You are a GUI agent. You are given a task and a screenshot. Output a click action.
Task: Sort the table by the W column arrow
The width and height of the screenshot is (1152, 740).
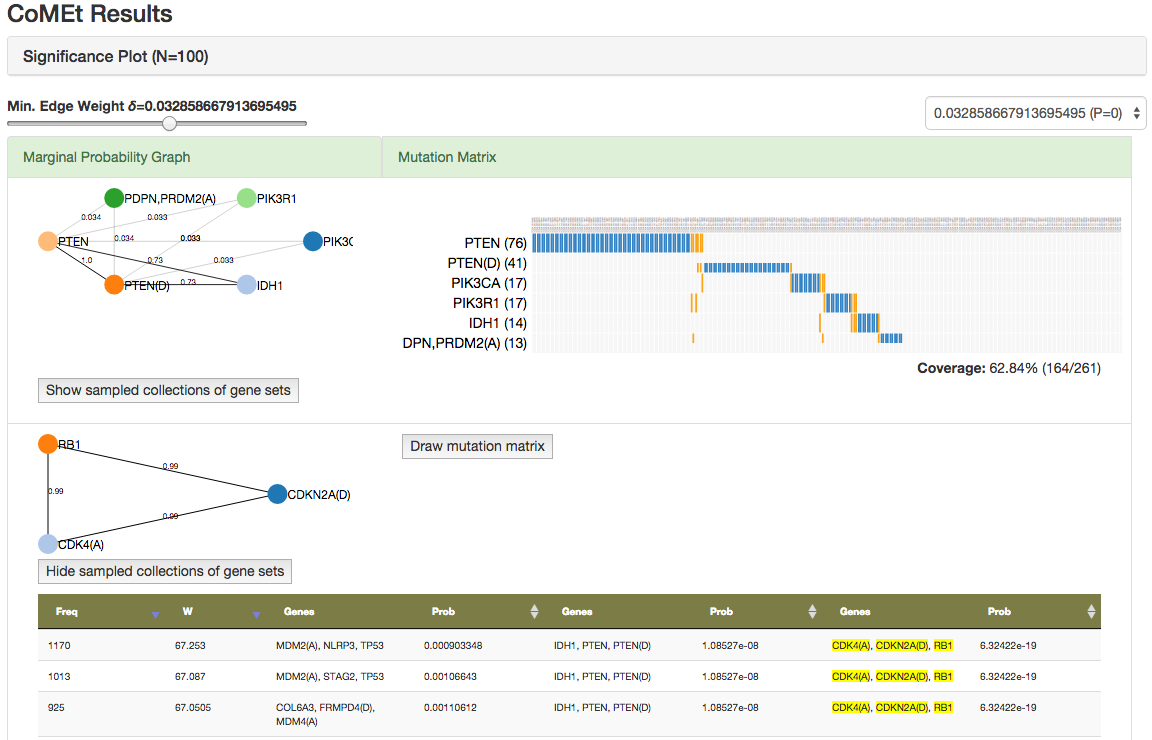tap(256, 614)
